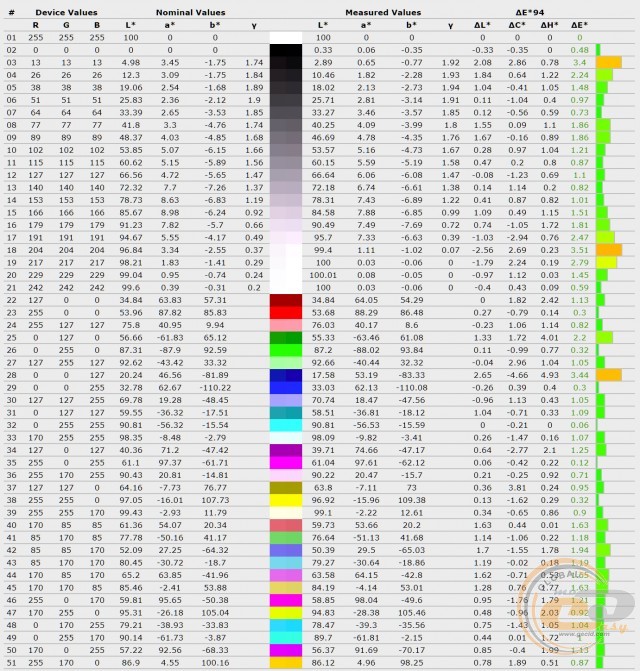The width and height of the screenshot is (640, 671).
Task: Click nominal b* value 105.04 in row 47
Action: click(215, 612)
